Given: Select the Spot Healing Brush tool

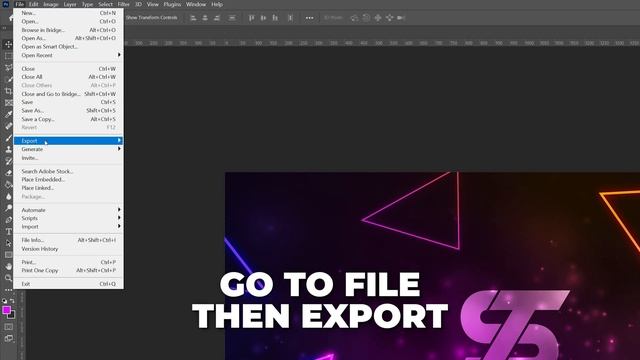Looking at the screenshot, I should pyautogui.click(x=8, y=126).
